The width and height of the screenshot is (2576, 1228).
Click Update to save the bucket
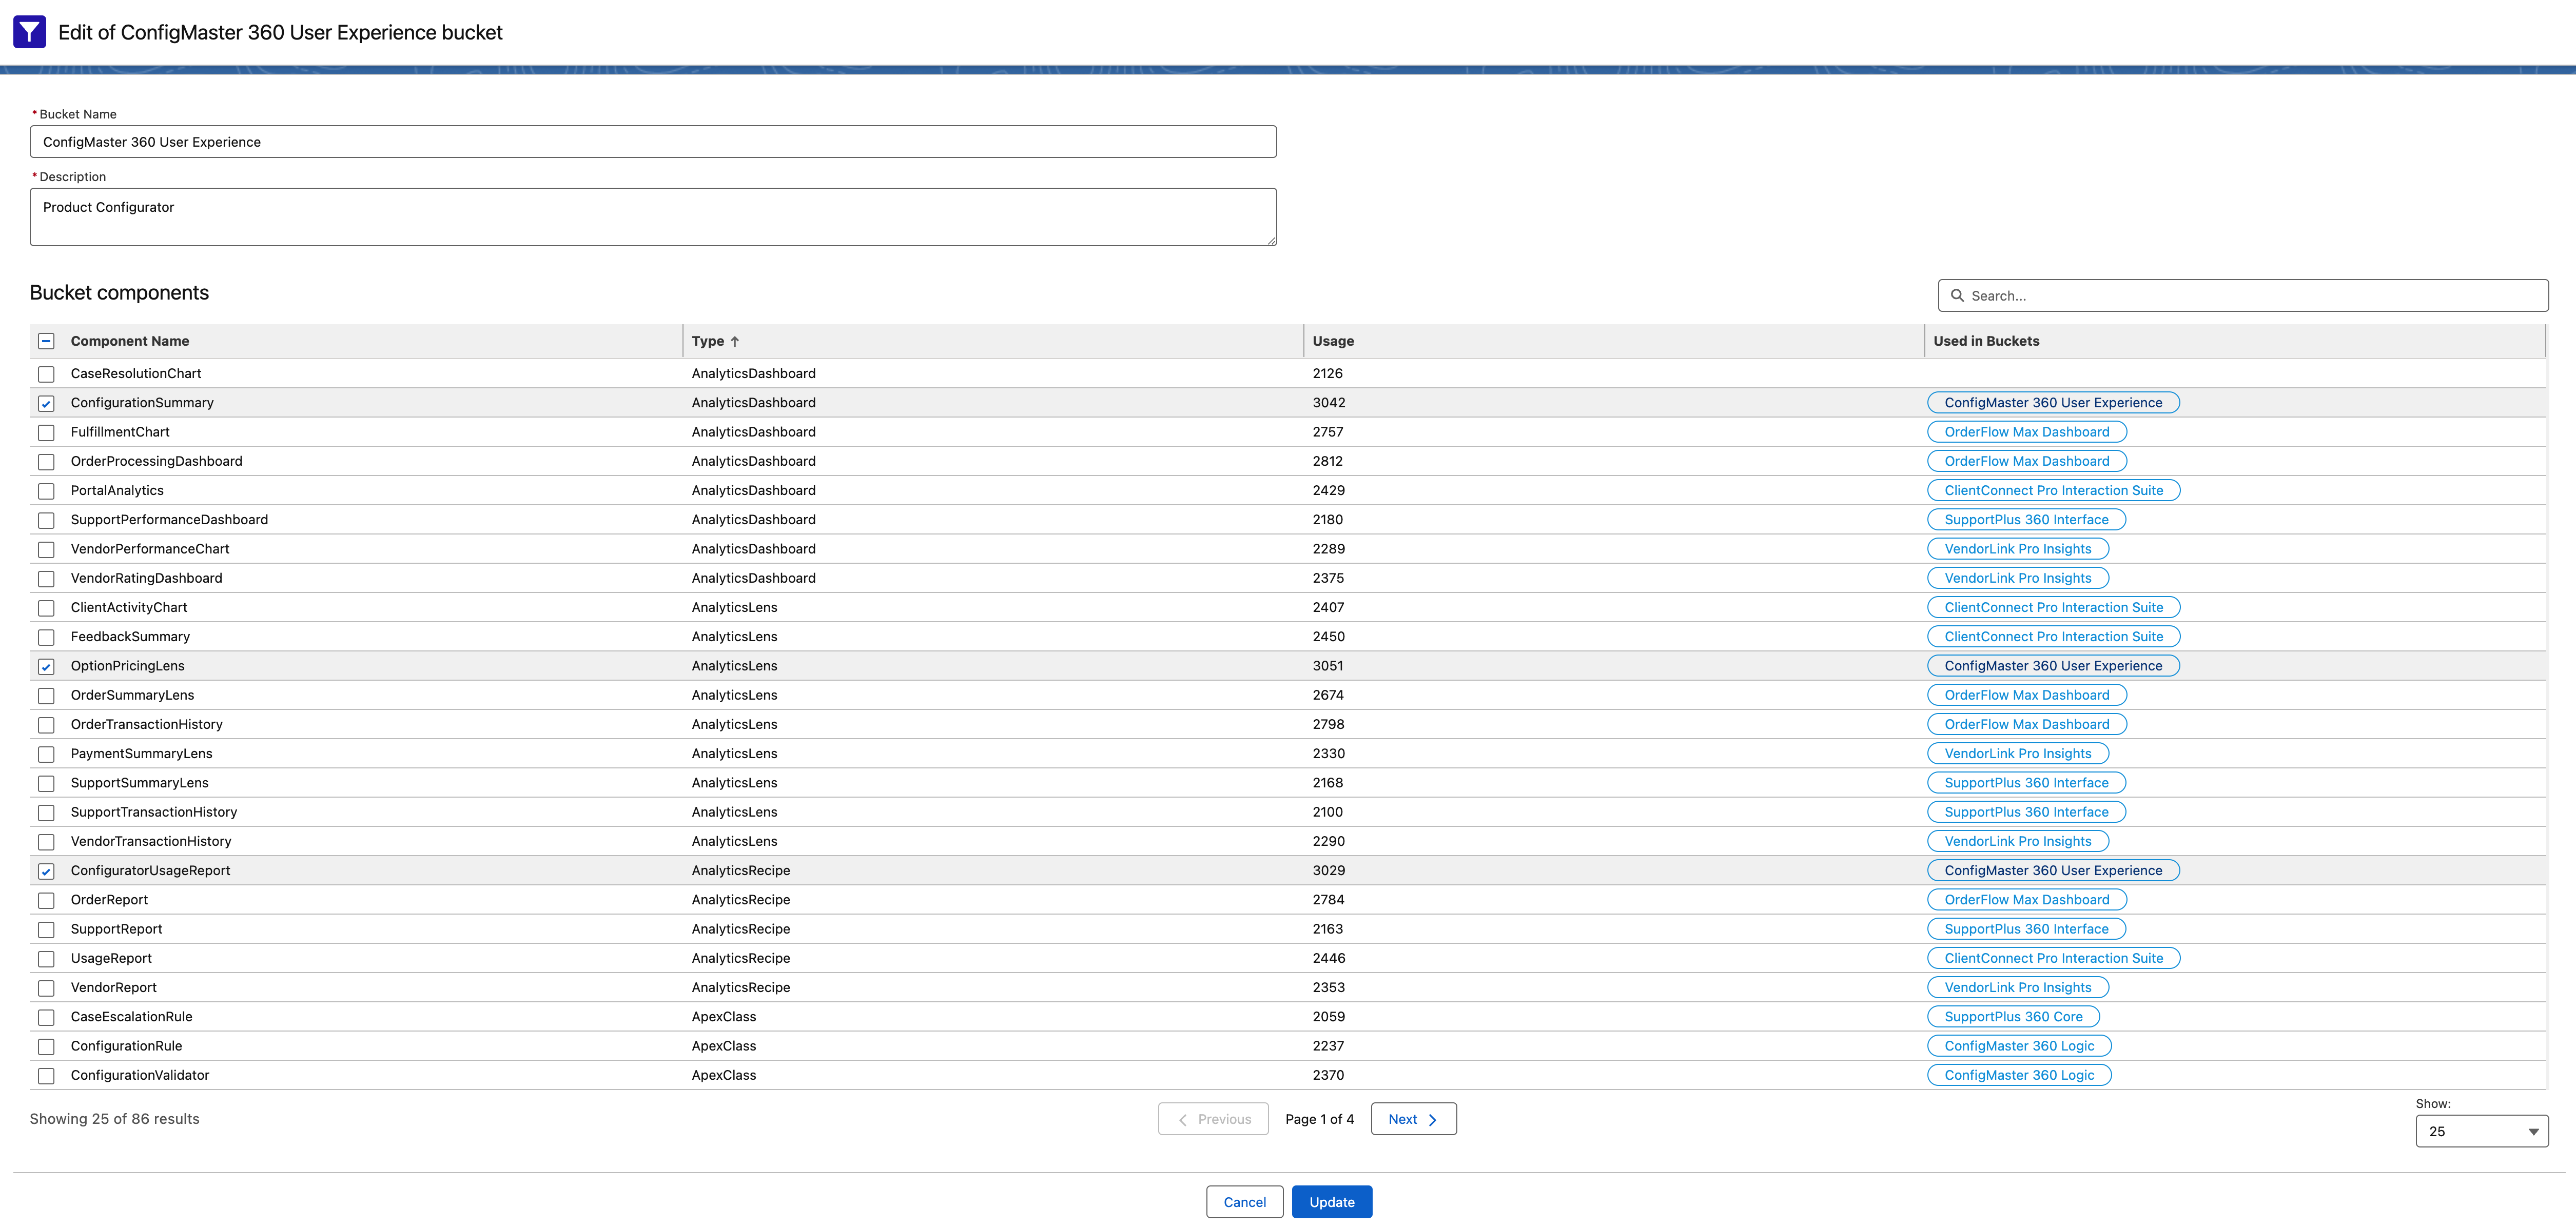[1332, 1202]
